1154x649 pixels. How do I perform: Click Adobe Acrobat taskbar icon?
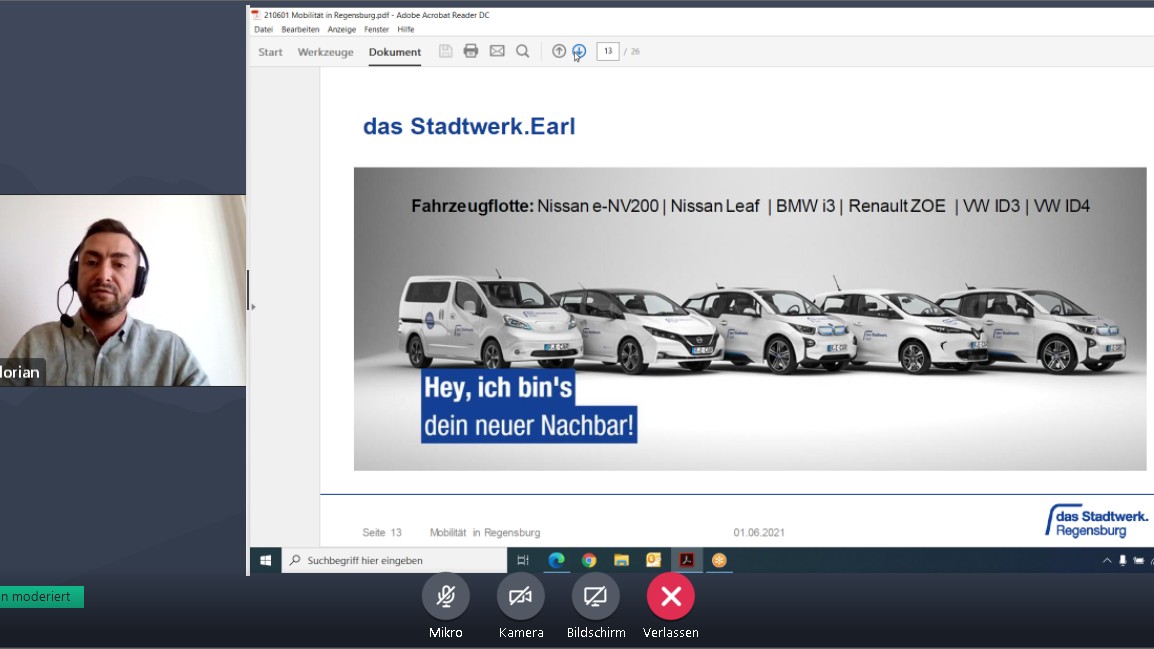[687, 560]
